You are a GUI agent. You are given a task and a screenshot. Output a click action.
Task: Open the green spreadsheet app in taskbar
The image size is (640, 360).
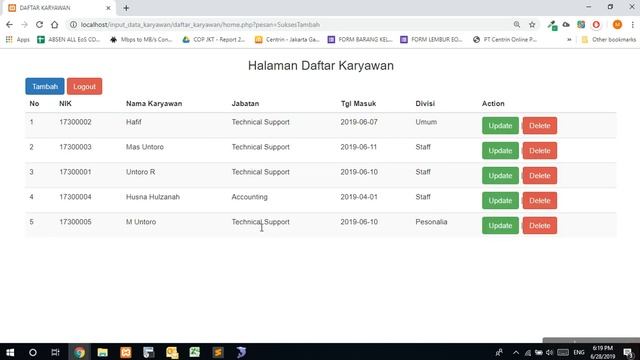click(195, 352)
